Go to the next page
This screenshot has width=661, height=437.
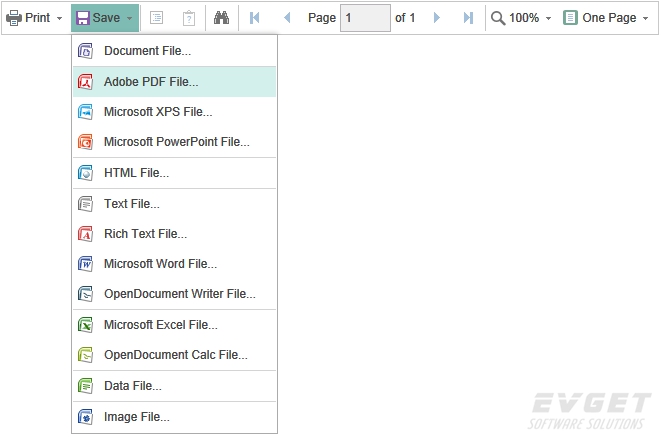pyautogui.click(x=436, y=18)
